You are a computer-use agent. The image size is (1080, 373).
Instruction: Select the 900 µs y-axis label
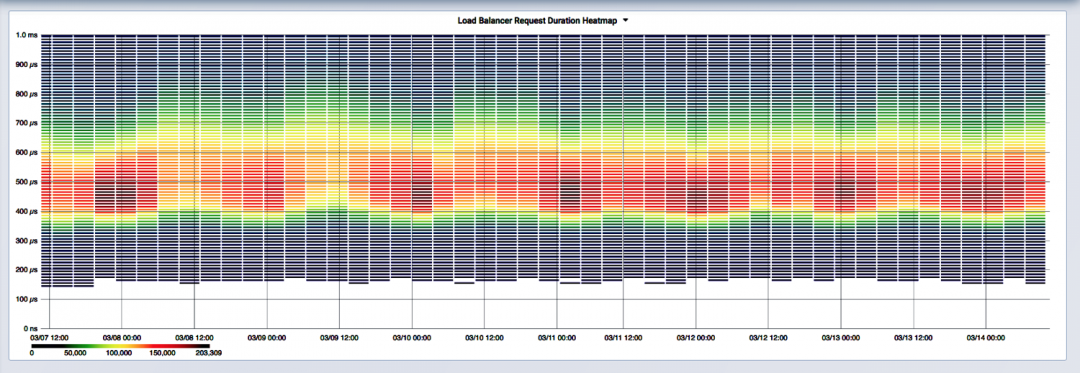[27, 65]
